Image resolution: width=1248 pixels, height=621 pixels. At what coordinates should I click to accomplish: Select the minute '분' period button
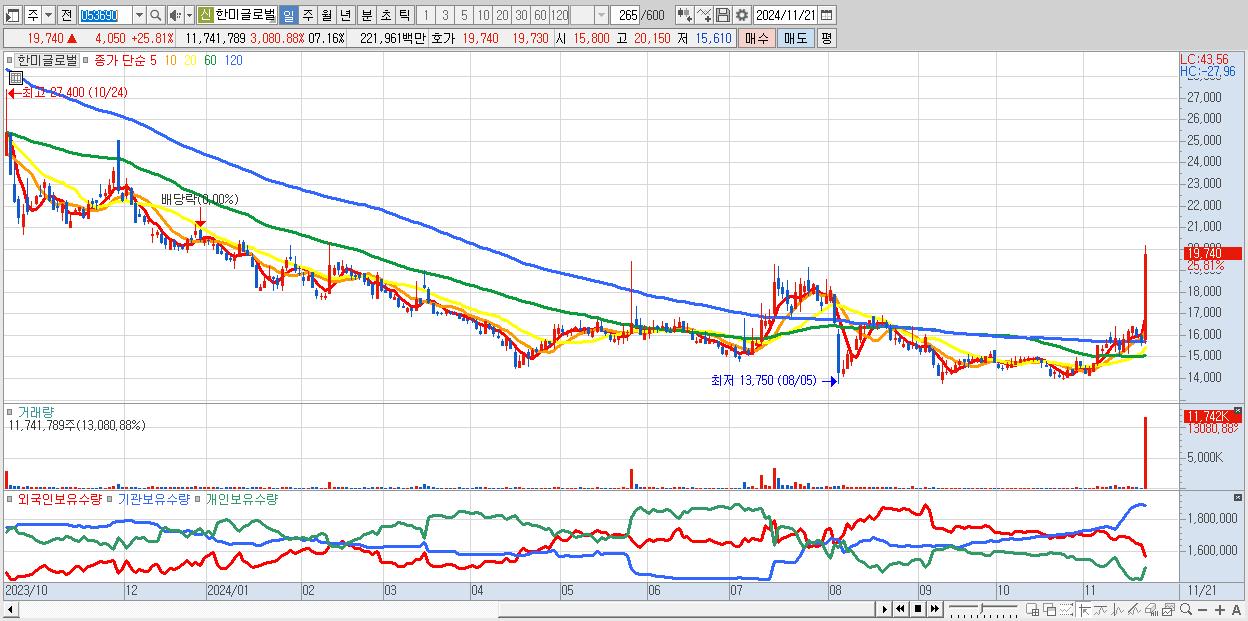[x=367, y=15]
